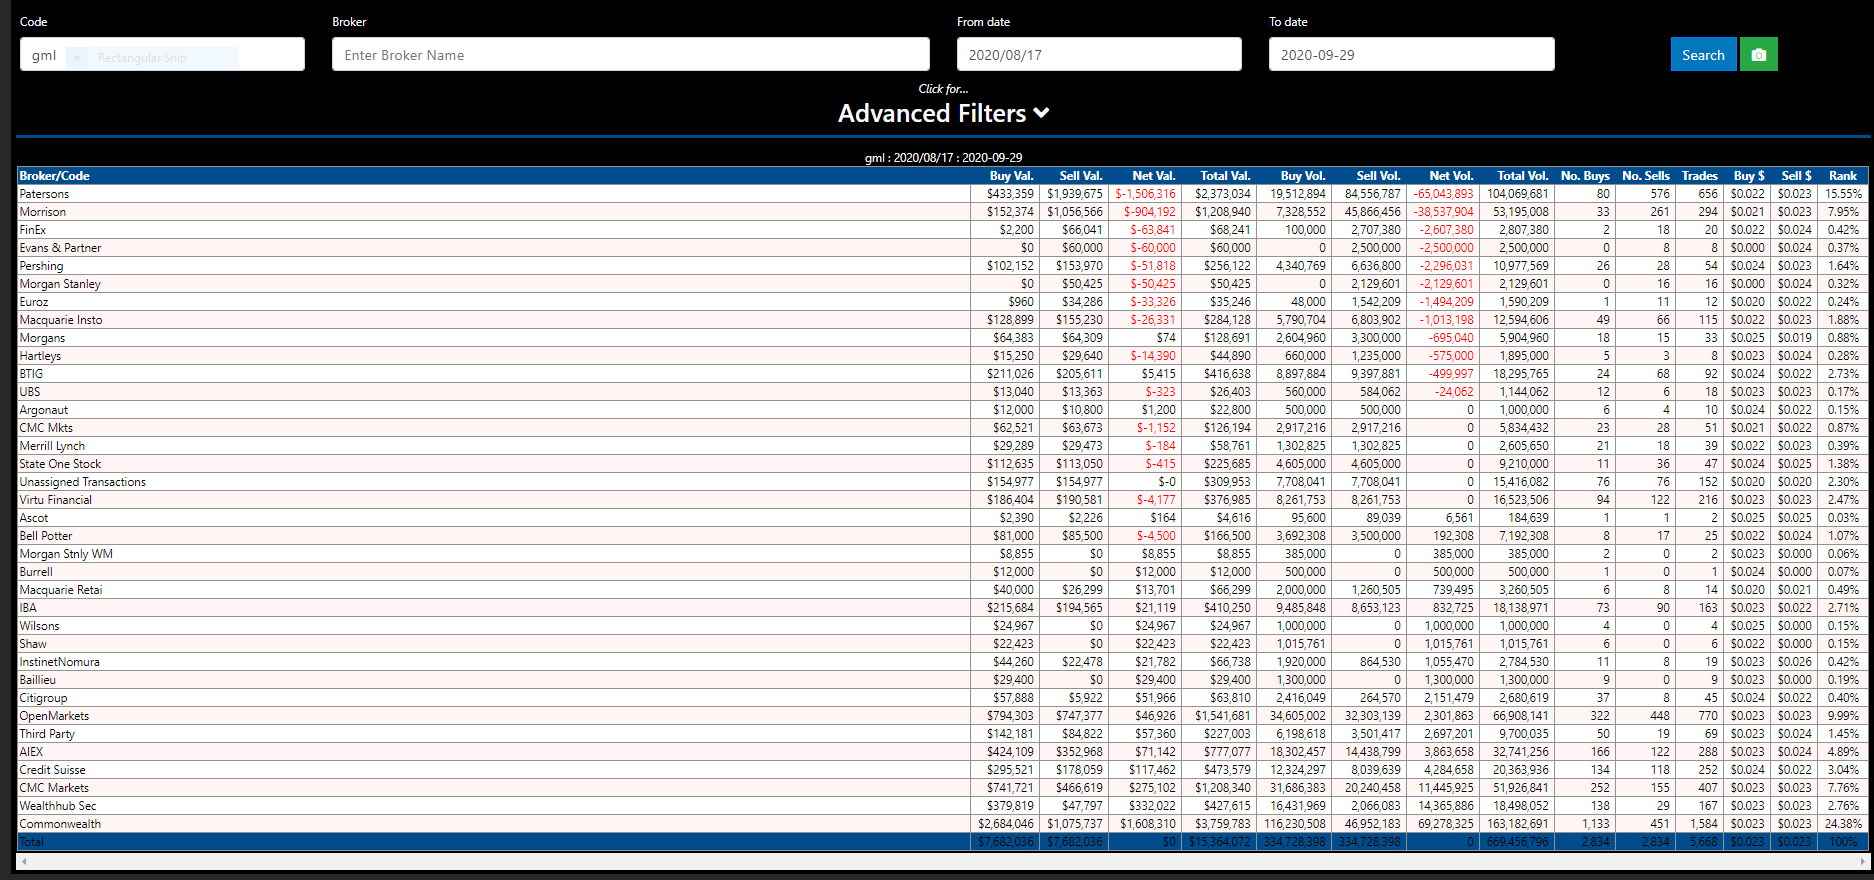This screenshot has height=880, width=1874.
Task: Sort by Total Val. column header
Action: point(1225,176)
